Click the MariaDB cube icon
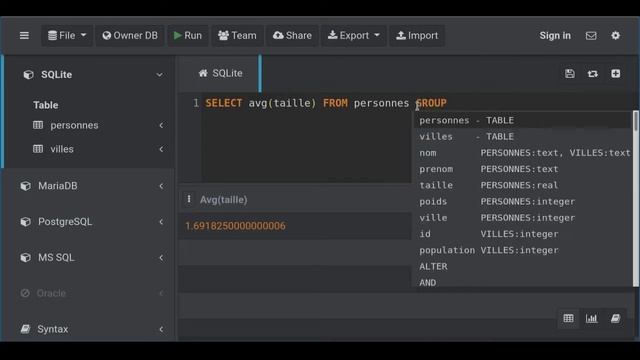 pos(25,186)
